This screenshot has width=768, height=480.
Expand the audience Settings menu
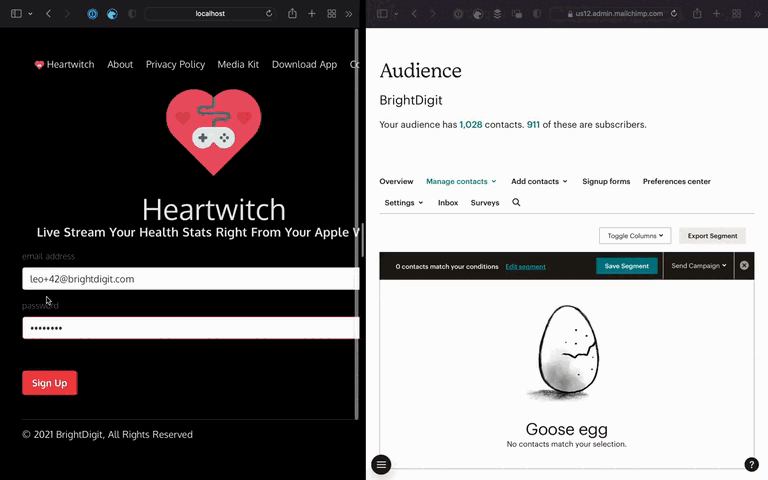404,203
